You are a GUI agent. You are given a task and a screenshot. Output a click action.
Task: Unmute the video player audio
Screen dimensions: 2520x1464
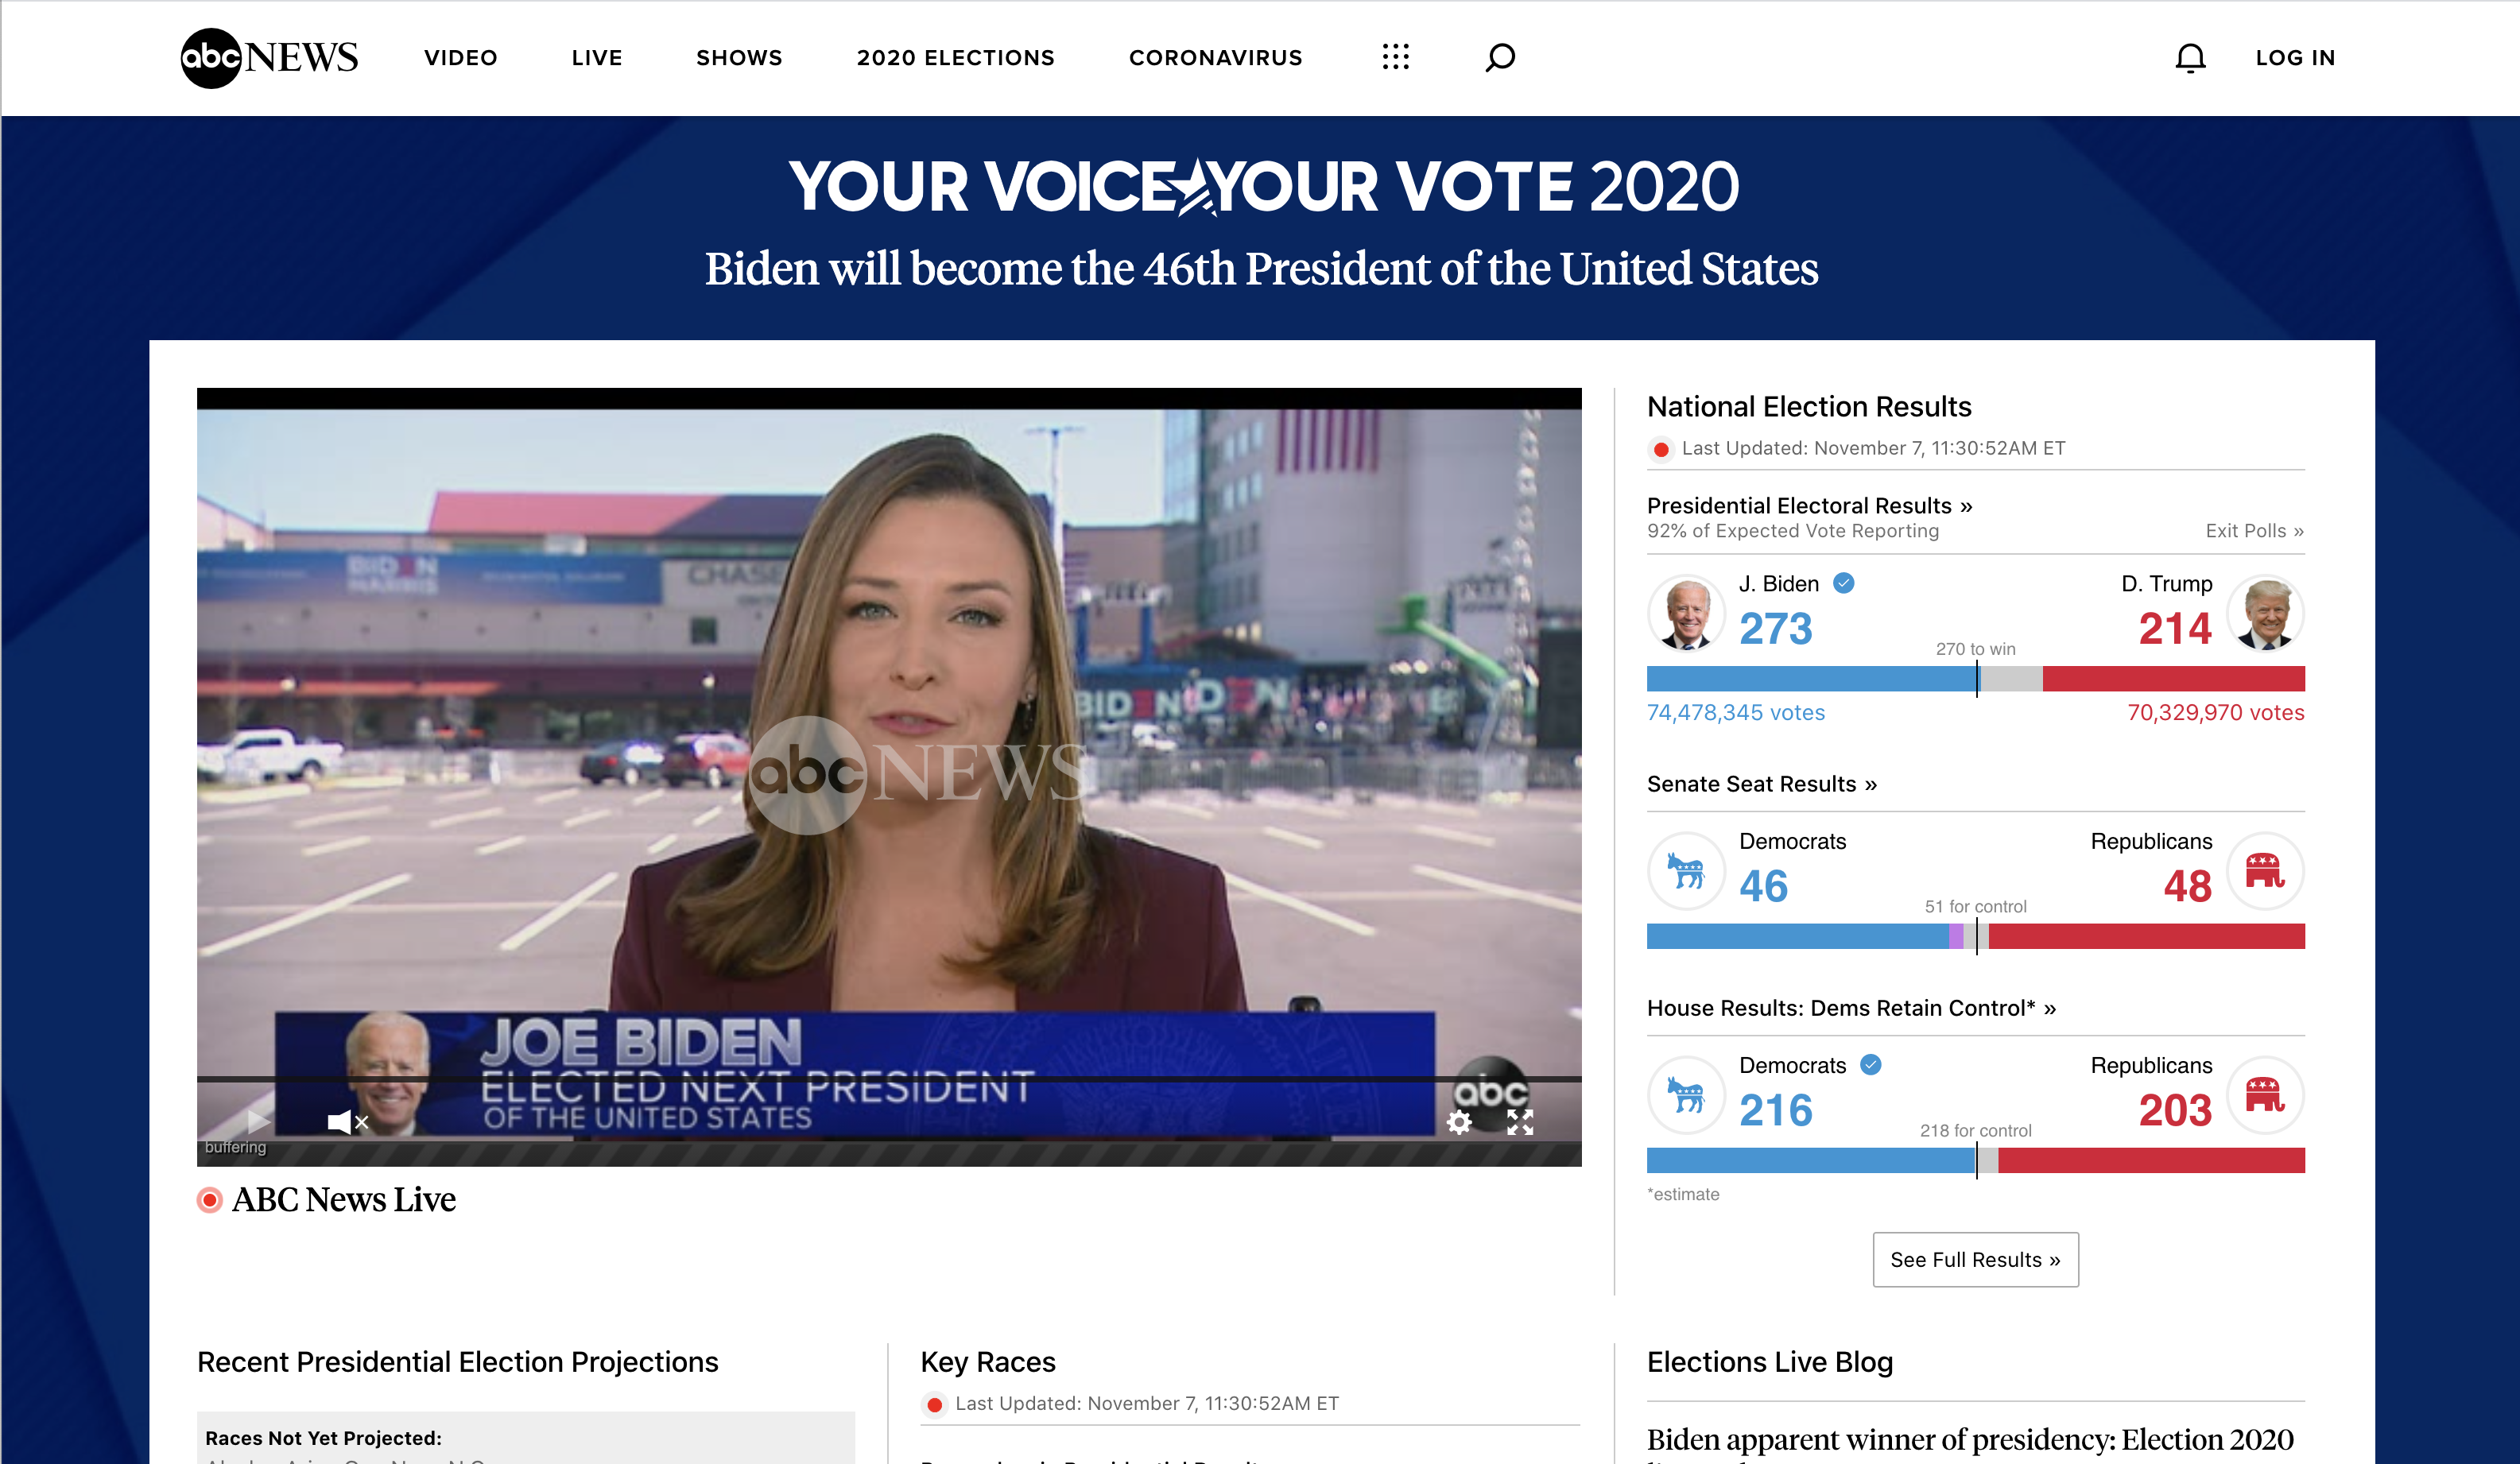[347, 1122]
